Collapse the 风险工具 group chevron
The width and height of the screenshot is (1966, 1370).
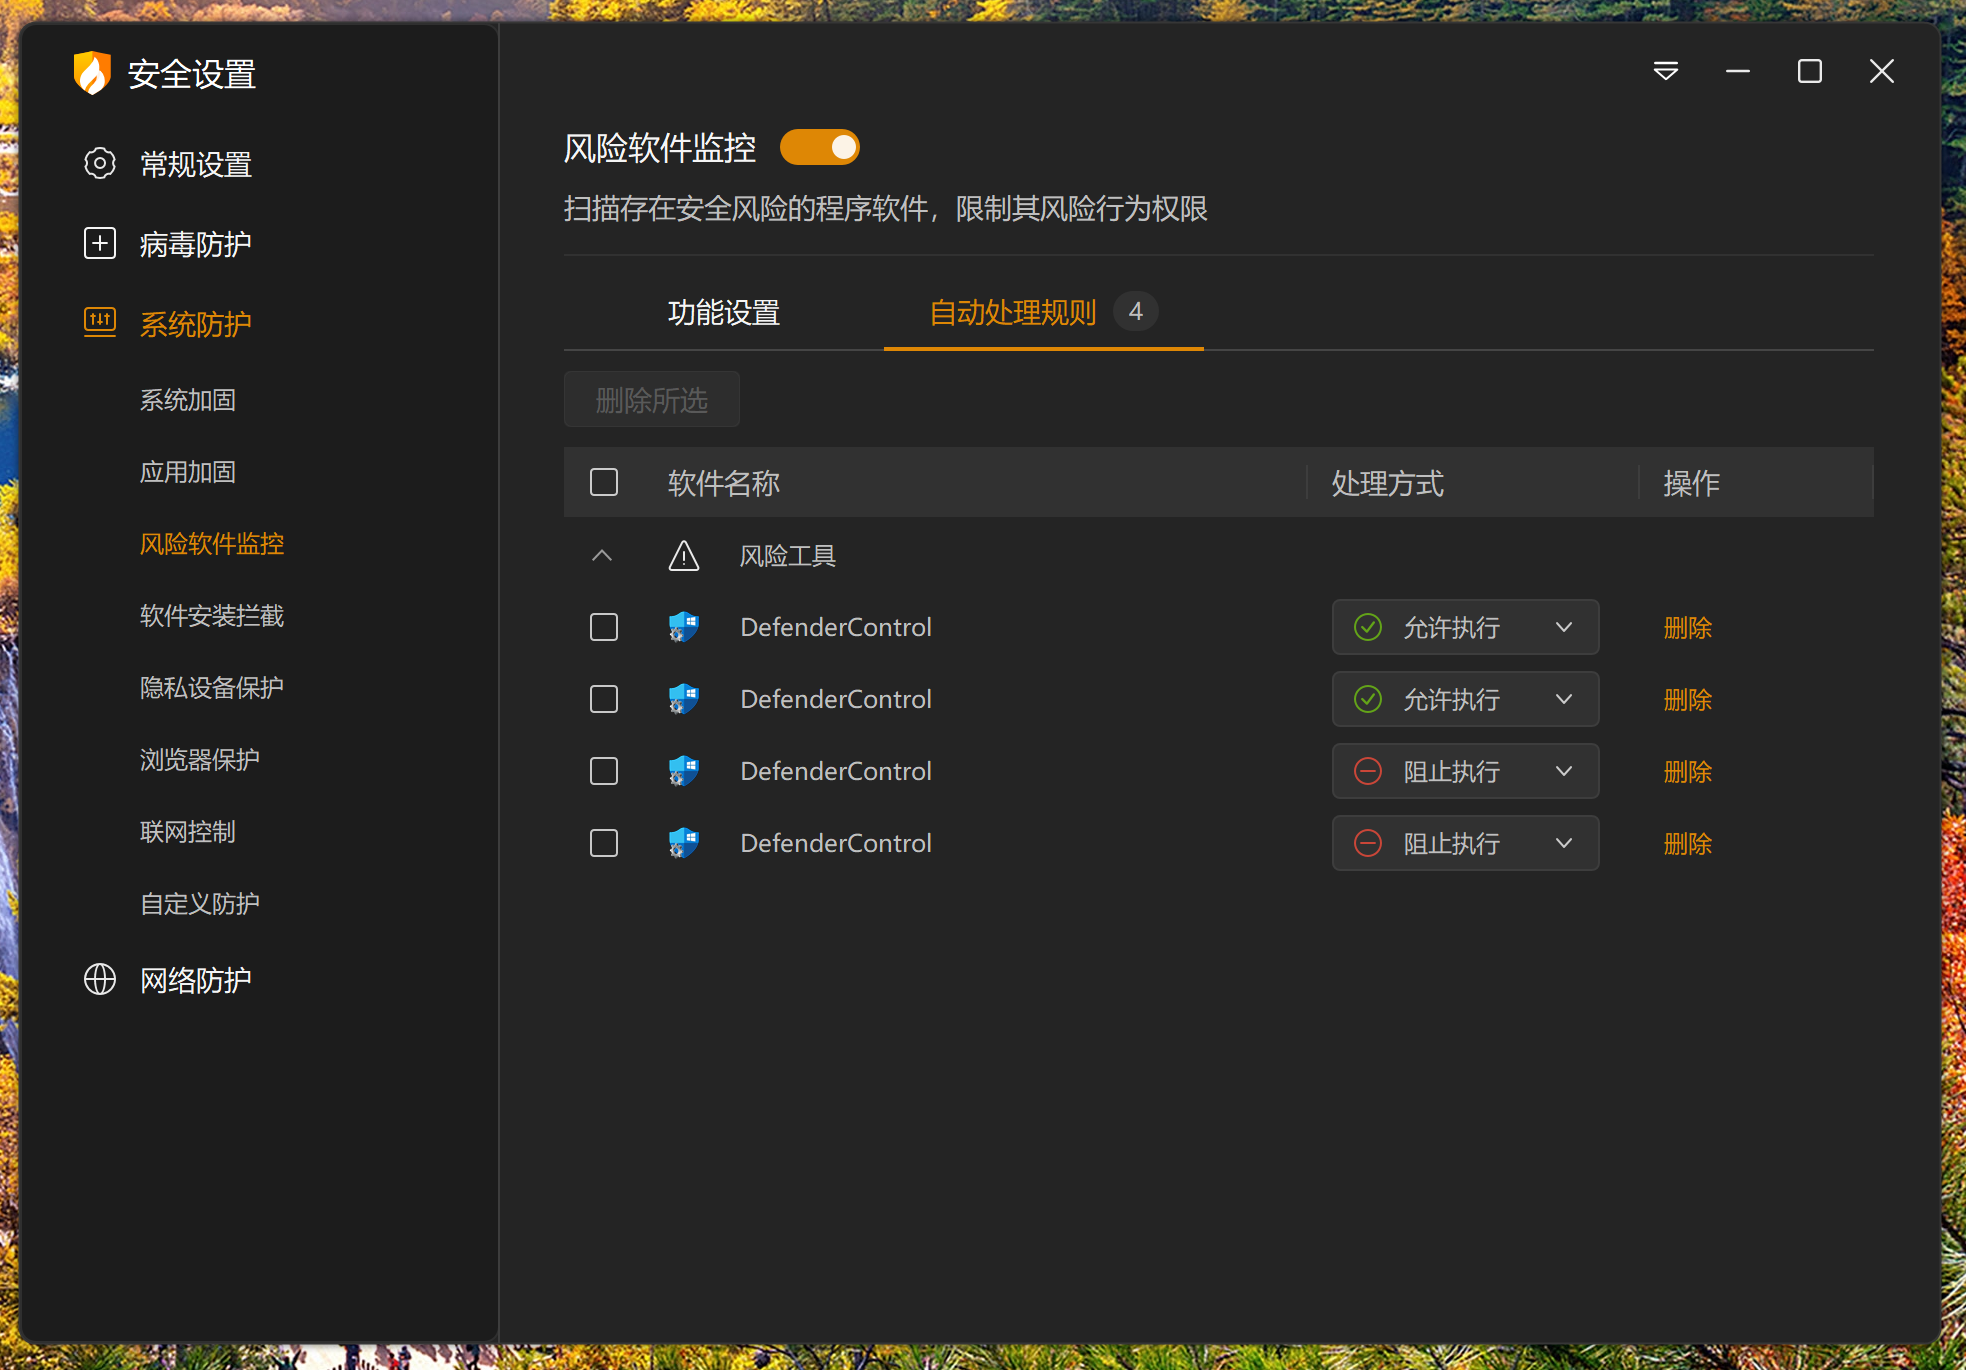pyautogui.click(x=602, y=555)
